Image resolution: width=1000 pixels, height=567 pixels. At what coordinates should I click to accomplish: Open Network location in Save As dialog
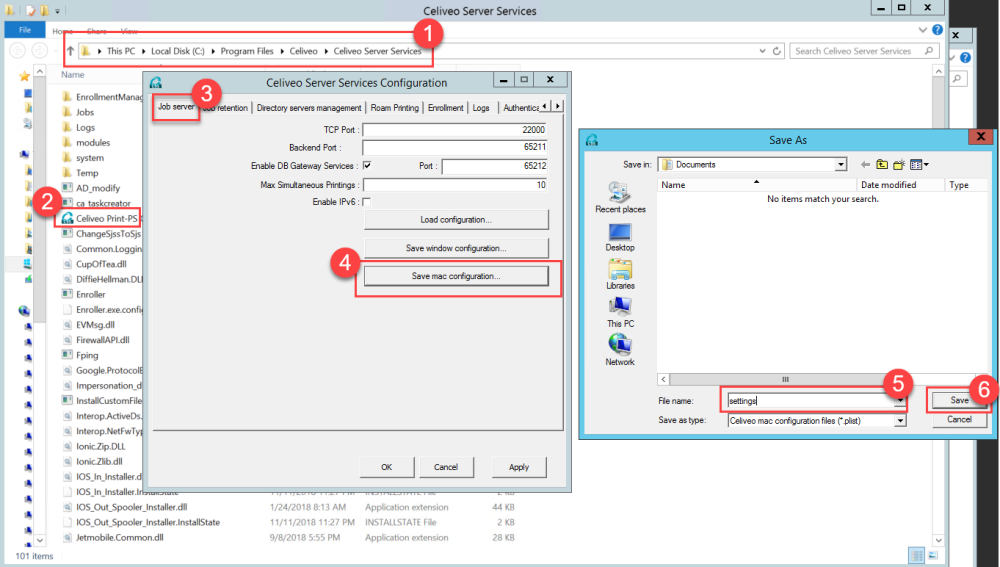coord(620,350)
